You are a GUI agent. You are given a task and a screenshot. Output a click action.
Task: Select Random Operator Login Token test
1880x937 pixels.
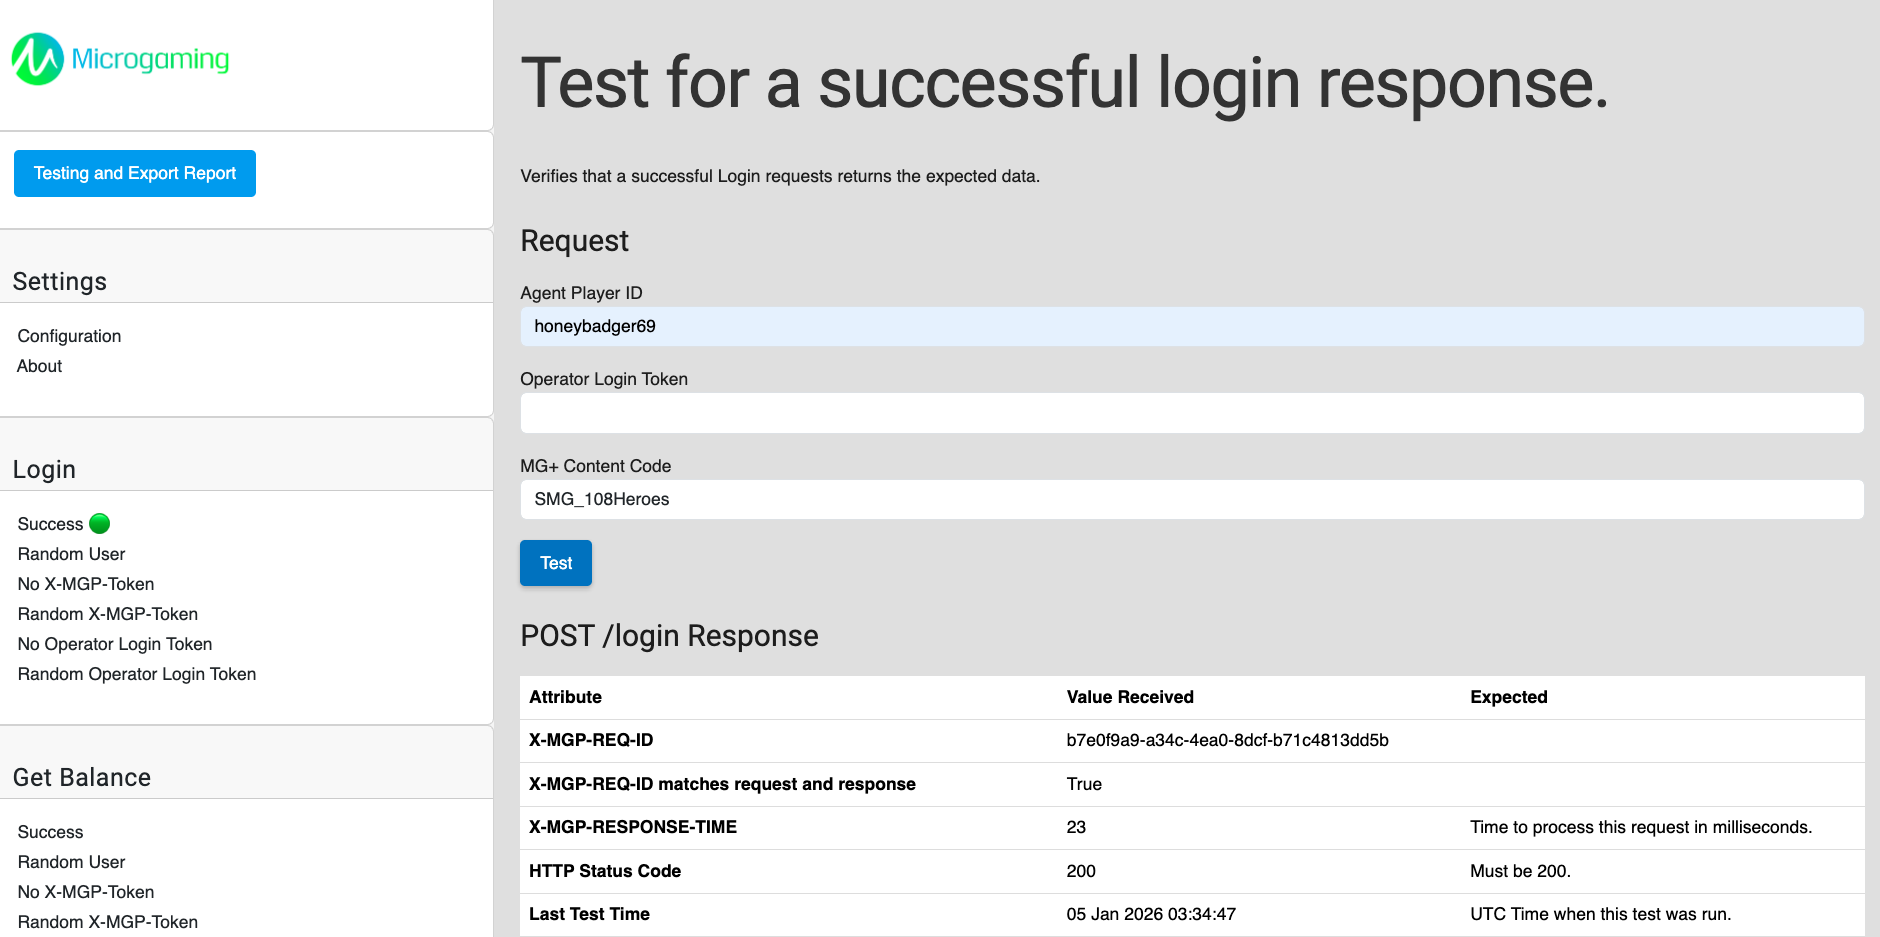coord(136,674)
